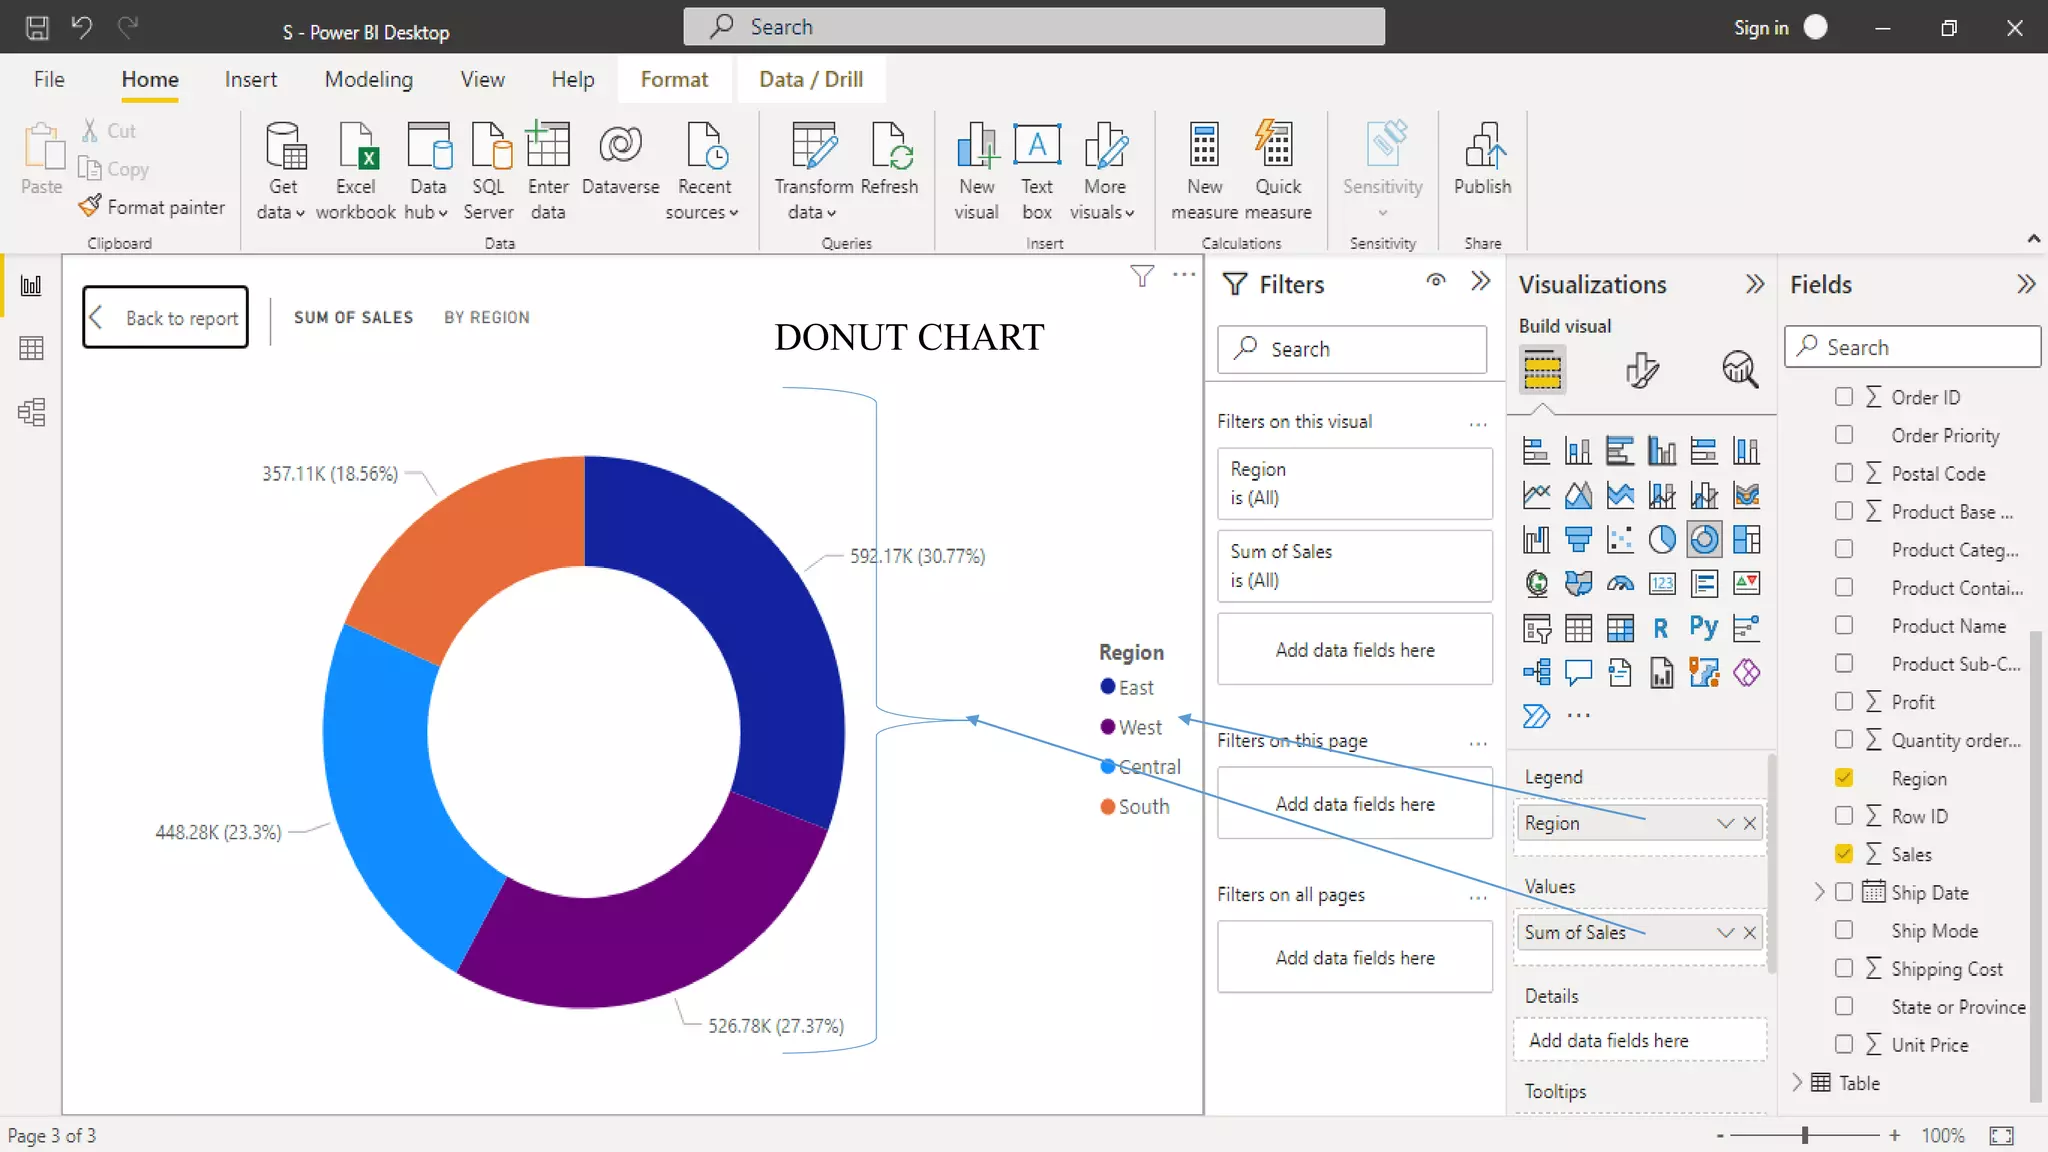This screenshot has height=1152, width=2048.
Task: Click the Refresh icon
Action: click(890, 146)
